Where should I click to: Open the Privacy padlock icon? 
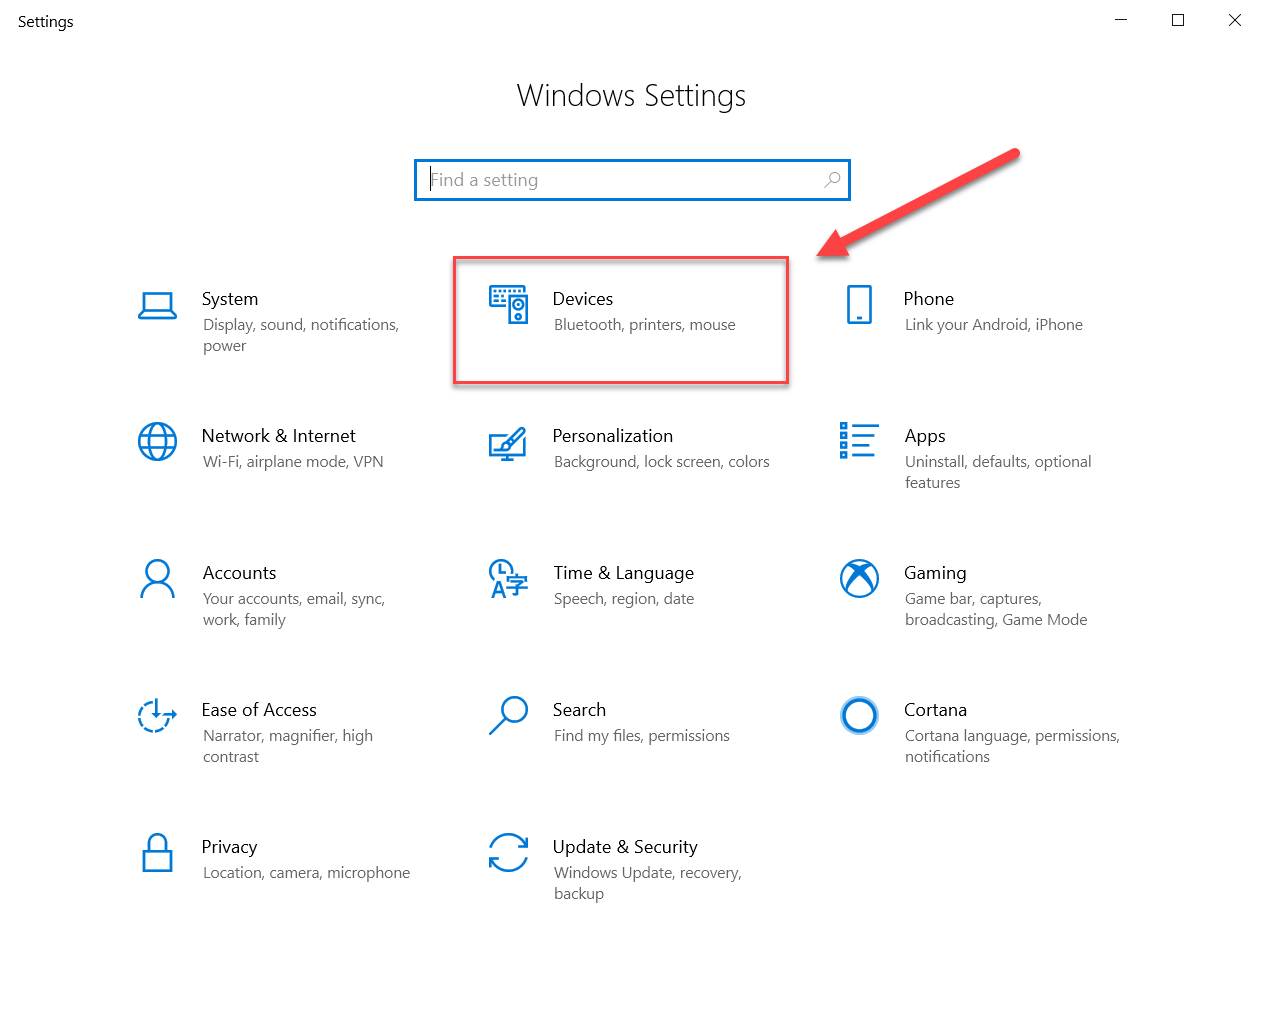[x=157, y=853]
